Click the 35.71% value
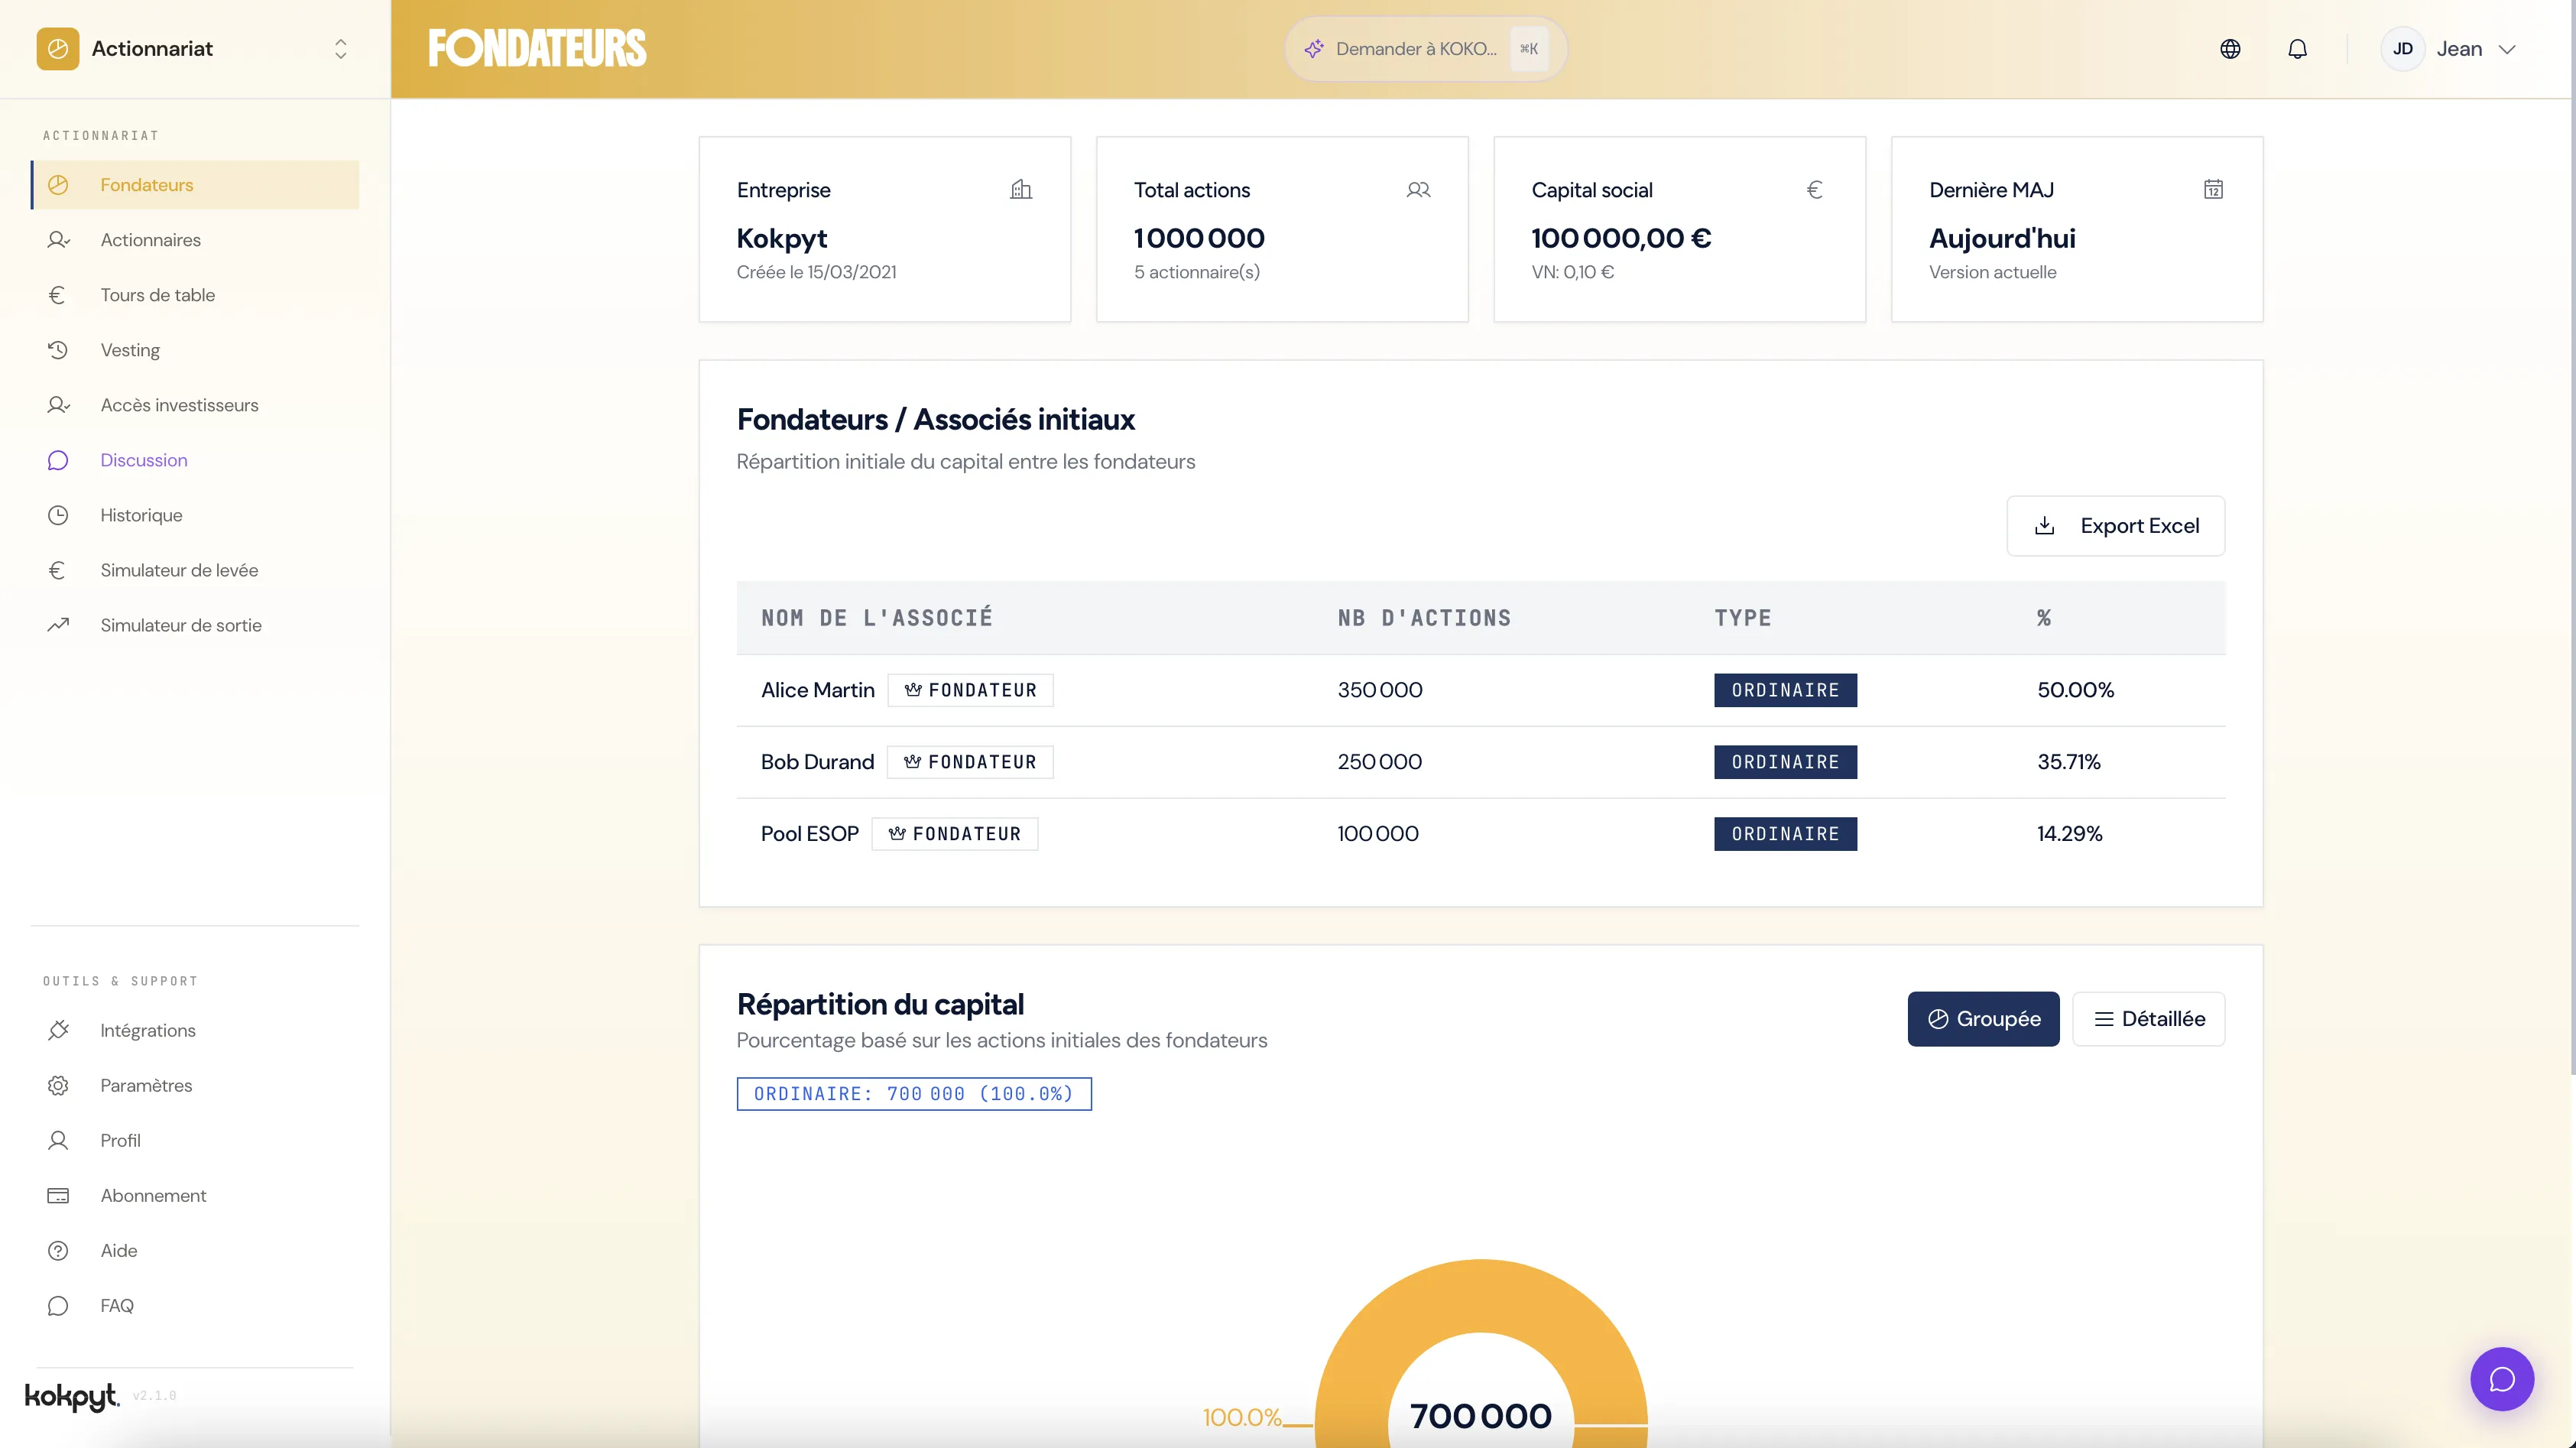This screenshot has height=1448, width=2576. tap(2069, 762)
